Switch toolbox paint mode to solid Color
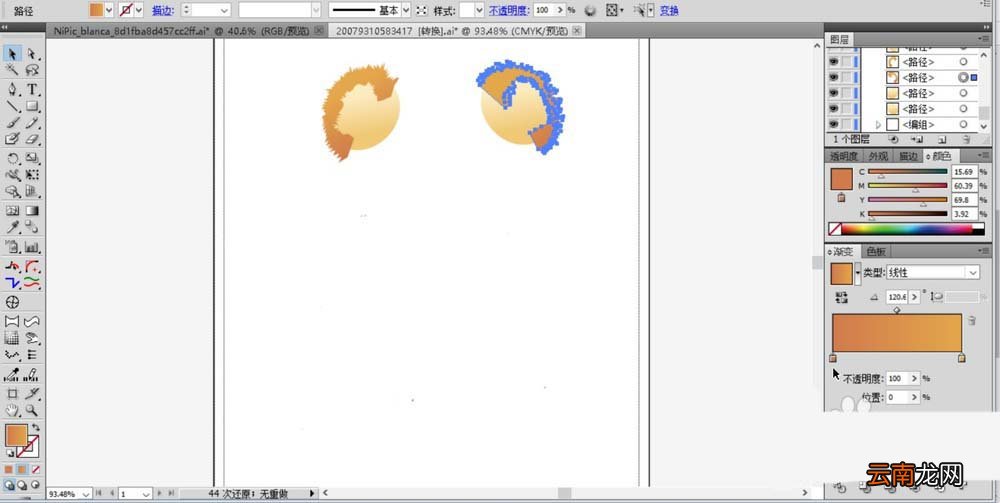Viewport: 1000px width, 503px height. tap(9, 469)
